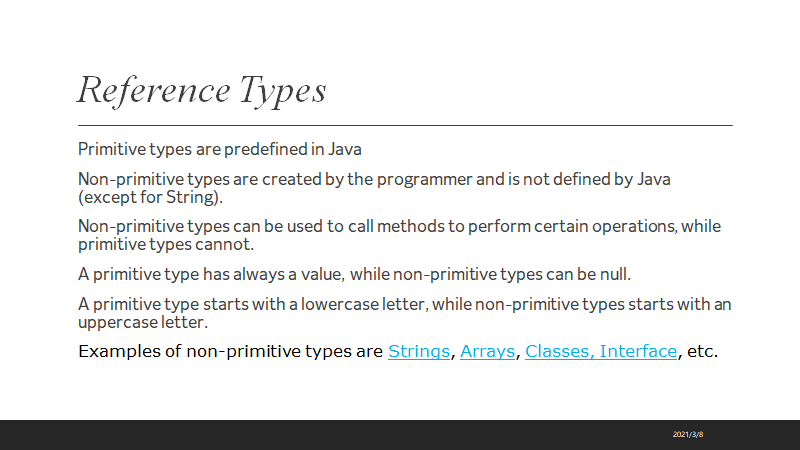
Task: Click the line about calling methods to perform operations
Action: tap(399, 226)
